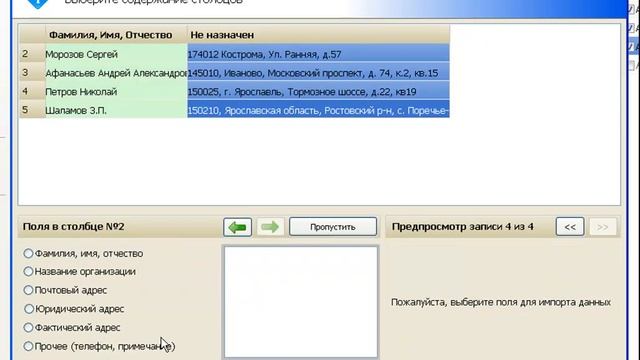Click the Фамилия, Имя, Отчество column header
This screenshot has height=360, width=640.
116,35
